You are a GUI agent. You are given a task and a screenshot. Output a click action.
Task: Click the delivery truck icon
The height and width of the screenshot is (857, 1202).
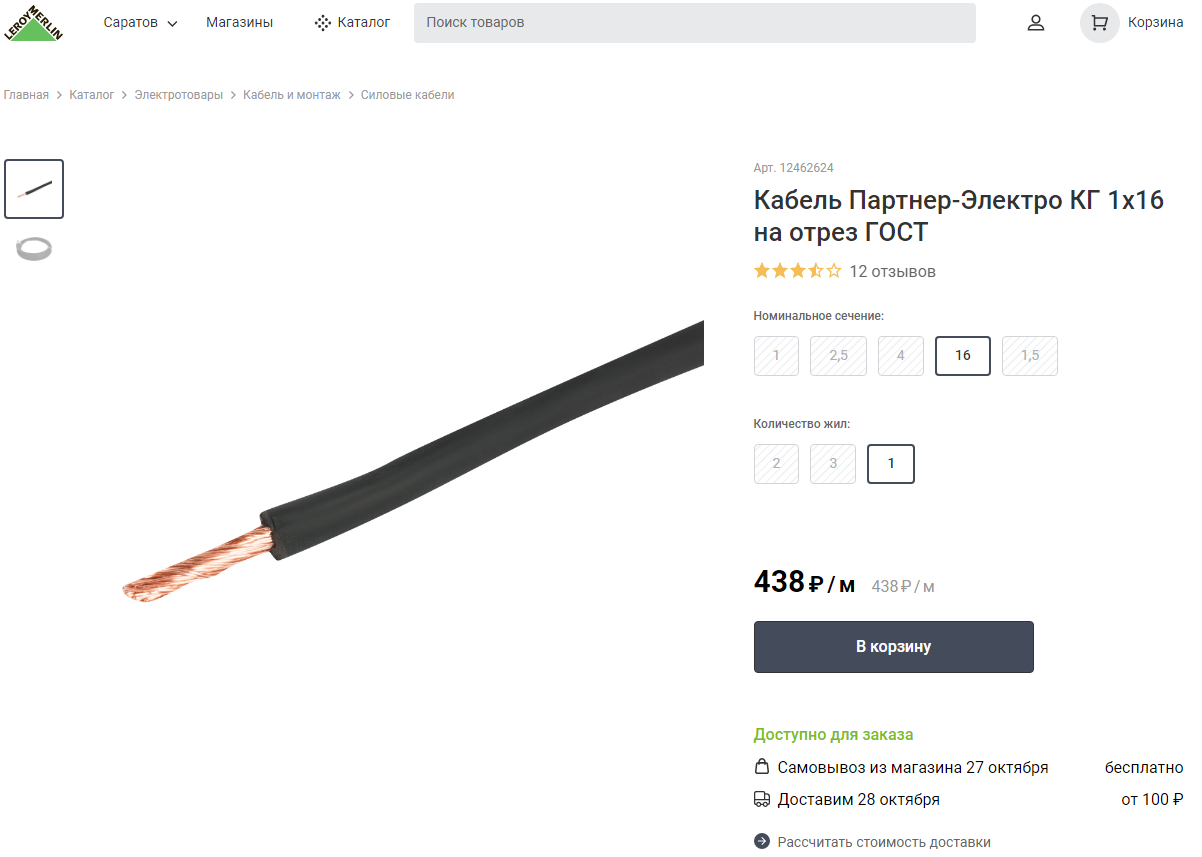pos(762,799)
